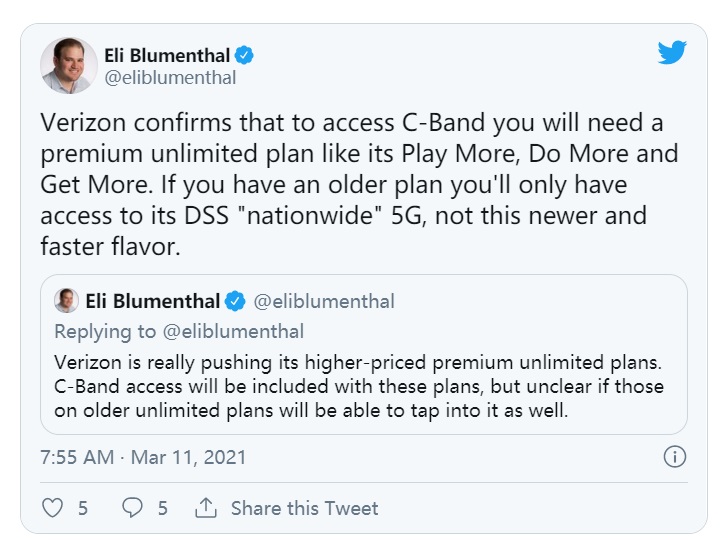Click the main tweet text about C-Band

click(359, 184)
